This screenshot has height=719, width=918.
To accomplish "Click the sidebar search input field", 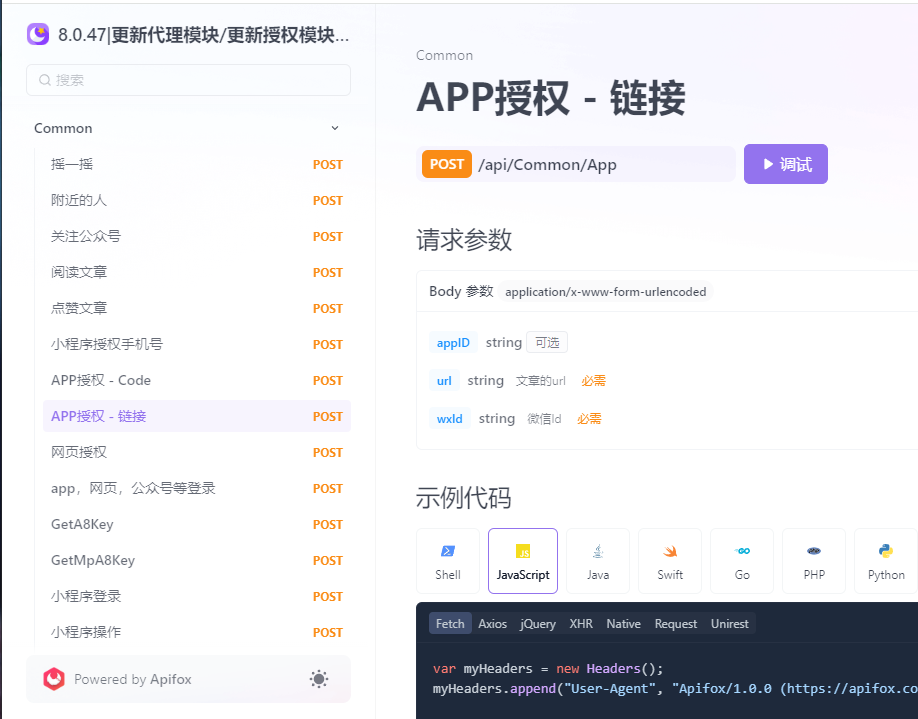I will [x=188, y=80].
